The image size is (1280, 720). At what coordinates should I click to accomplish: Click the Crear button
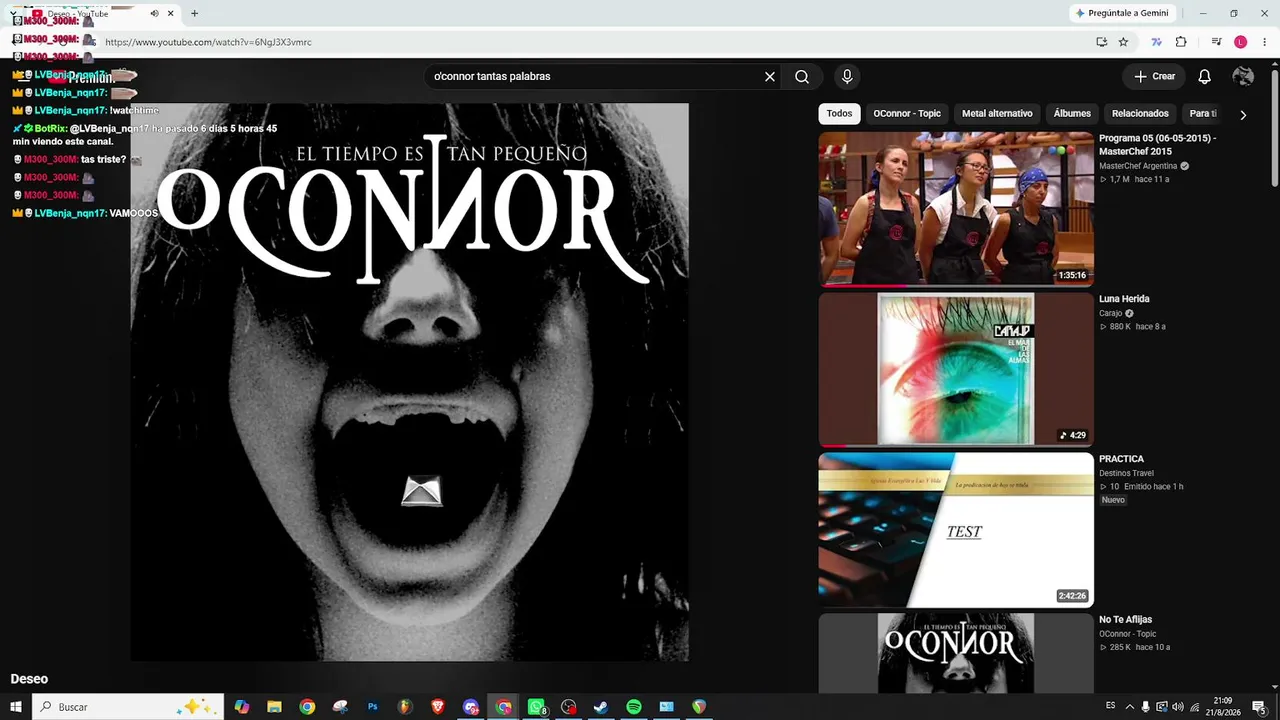(1155, 76)
